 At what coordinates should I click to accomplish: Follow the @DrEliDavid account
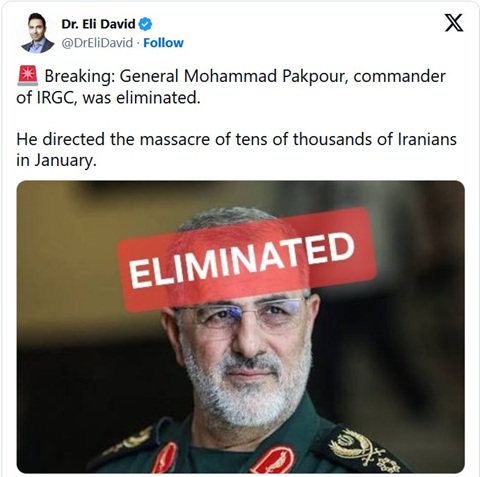click(163, 43)
